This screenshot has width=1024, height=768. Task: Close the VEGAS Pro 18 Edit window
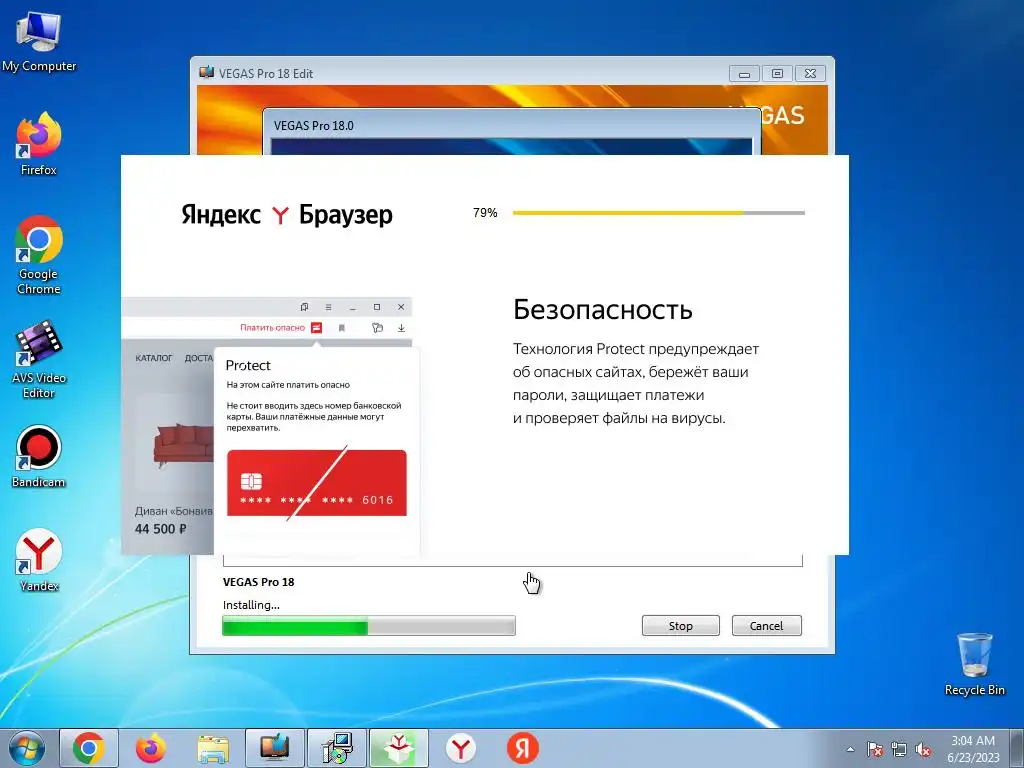[810, 74]
